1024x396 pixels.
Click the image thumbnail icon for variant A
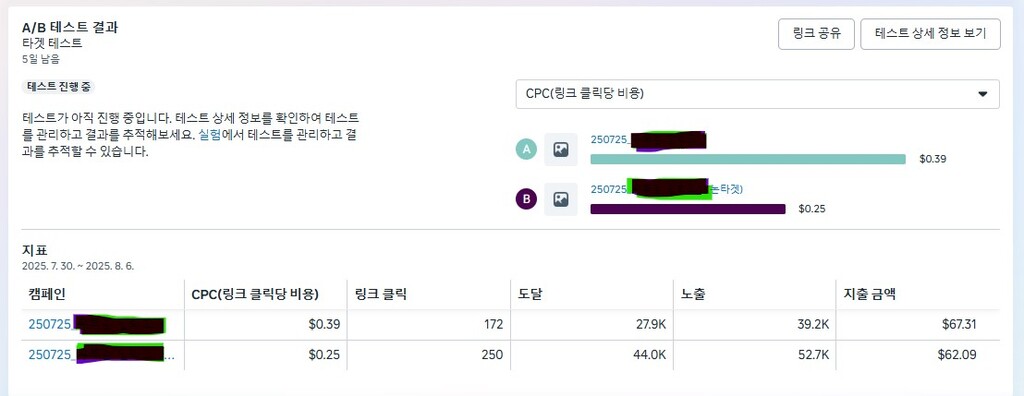coord(560,150)
